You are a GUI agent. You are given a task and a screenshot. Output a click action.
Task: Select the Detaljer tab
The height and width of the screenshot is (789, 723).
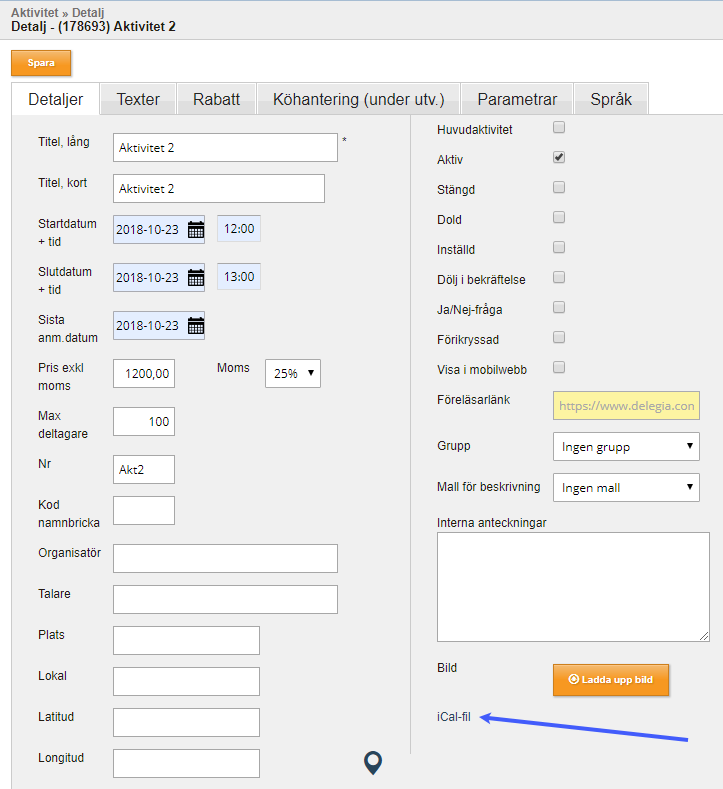55,99
